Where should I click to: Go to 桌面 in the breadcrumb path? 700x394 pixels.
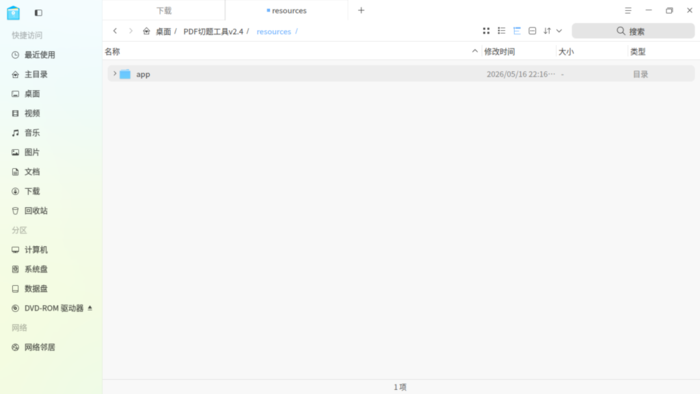click(163, 32)
